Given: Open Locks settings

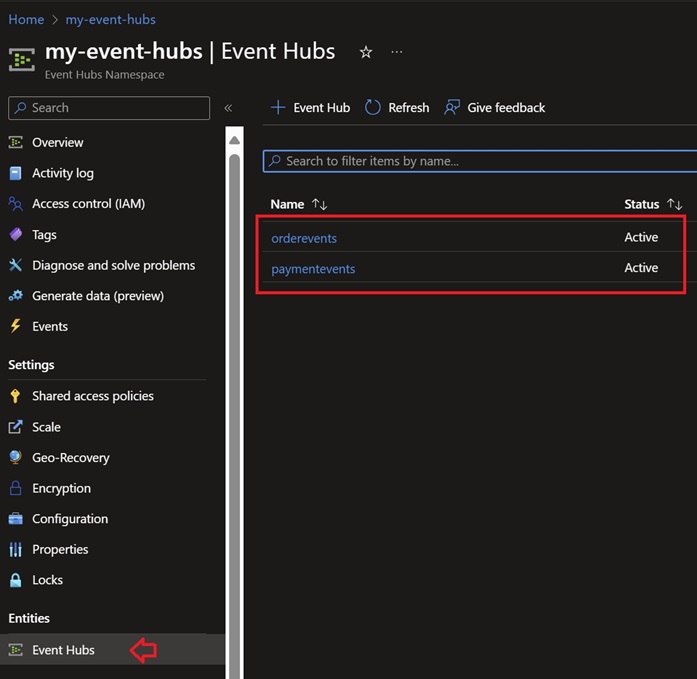Looking at the screenshot, I should tap(47, 580).
